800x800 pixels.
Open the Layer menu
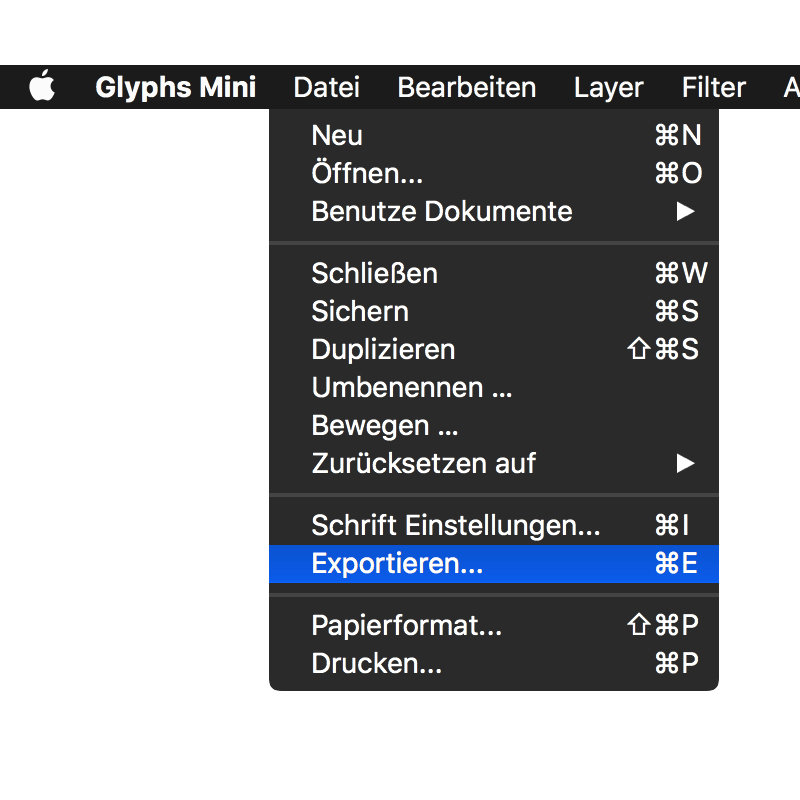click(x=608, y=88)
